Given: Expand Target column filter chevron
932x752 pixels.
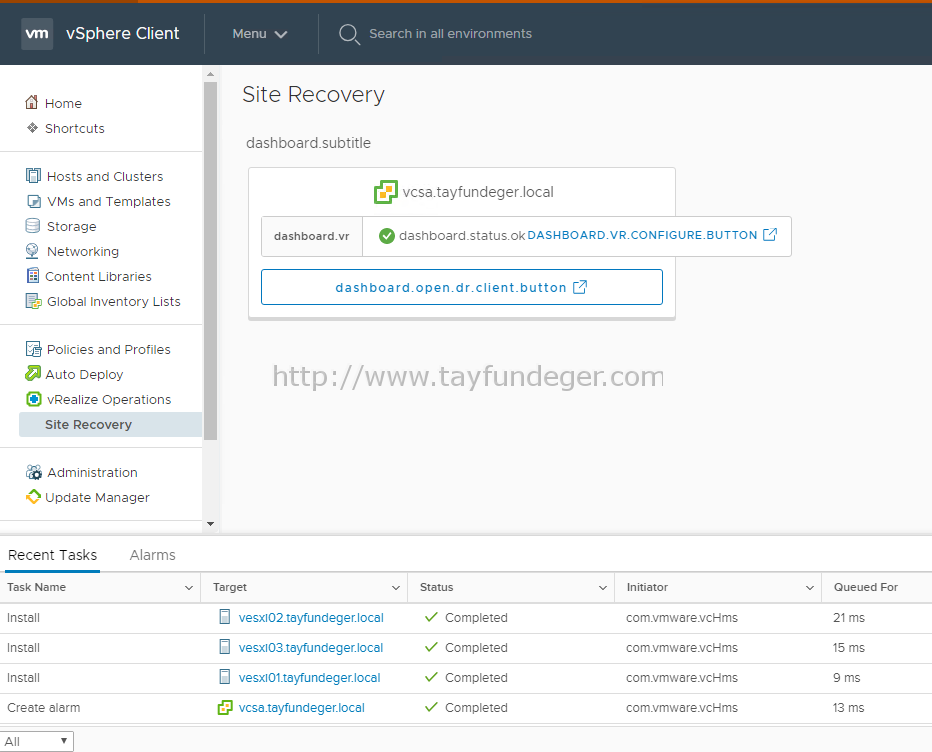Looking at the screenshot, I should coord(395,587).
